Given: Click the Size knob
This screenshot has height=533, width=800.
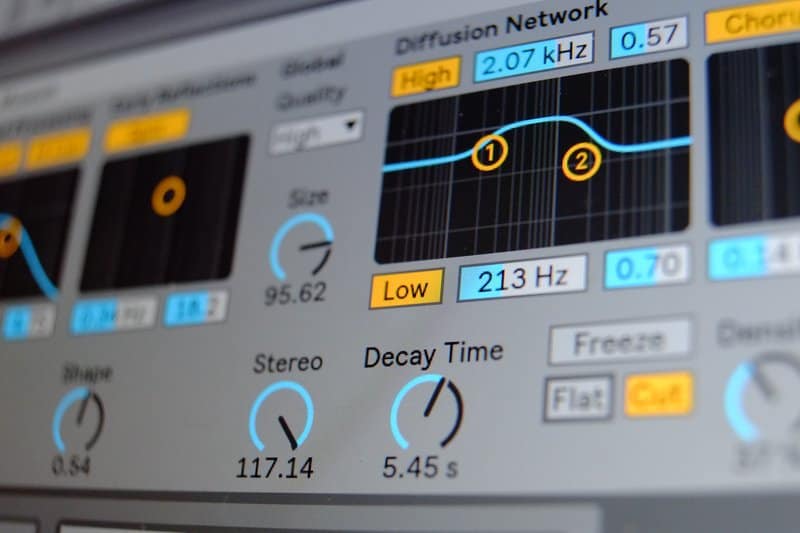Looking at the screenshot, I should click(302, 247).
